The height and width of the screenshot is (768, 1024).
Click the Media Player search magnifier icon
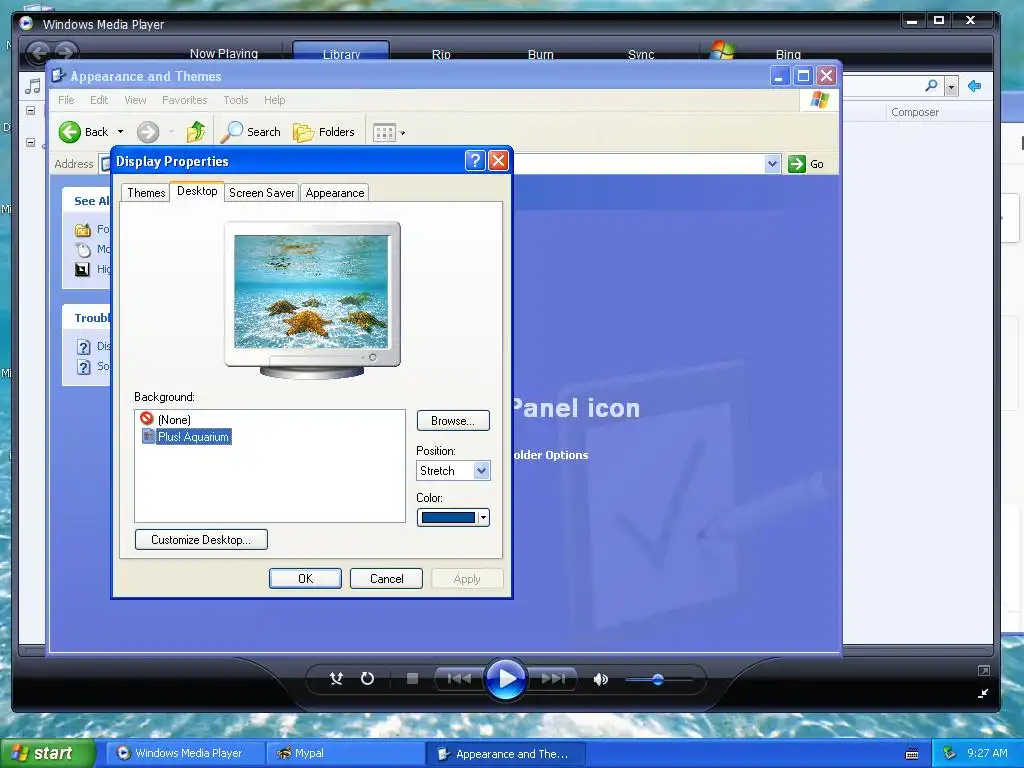931,86
